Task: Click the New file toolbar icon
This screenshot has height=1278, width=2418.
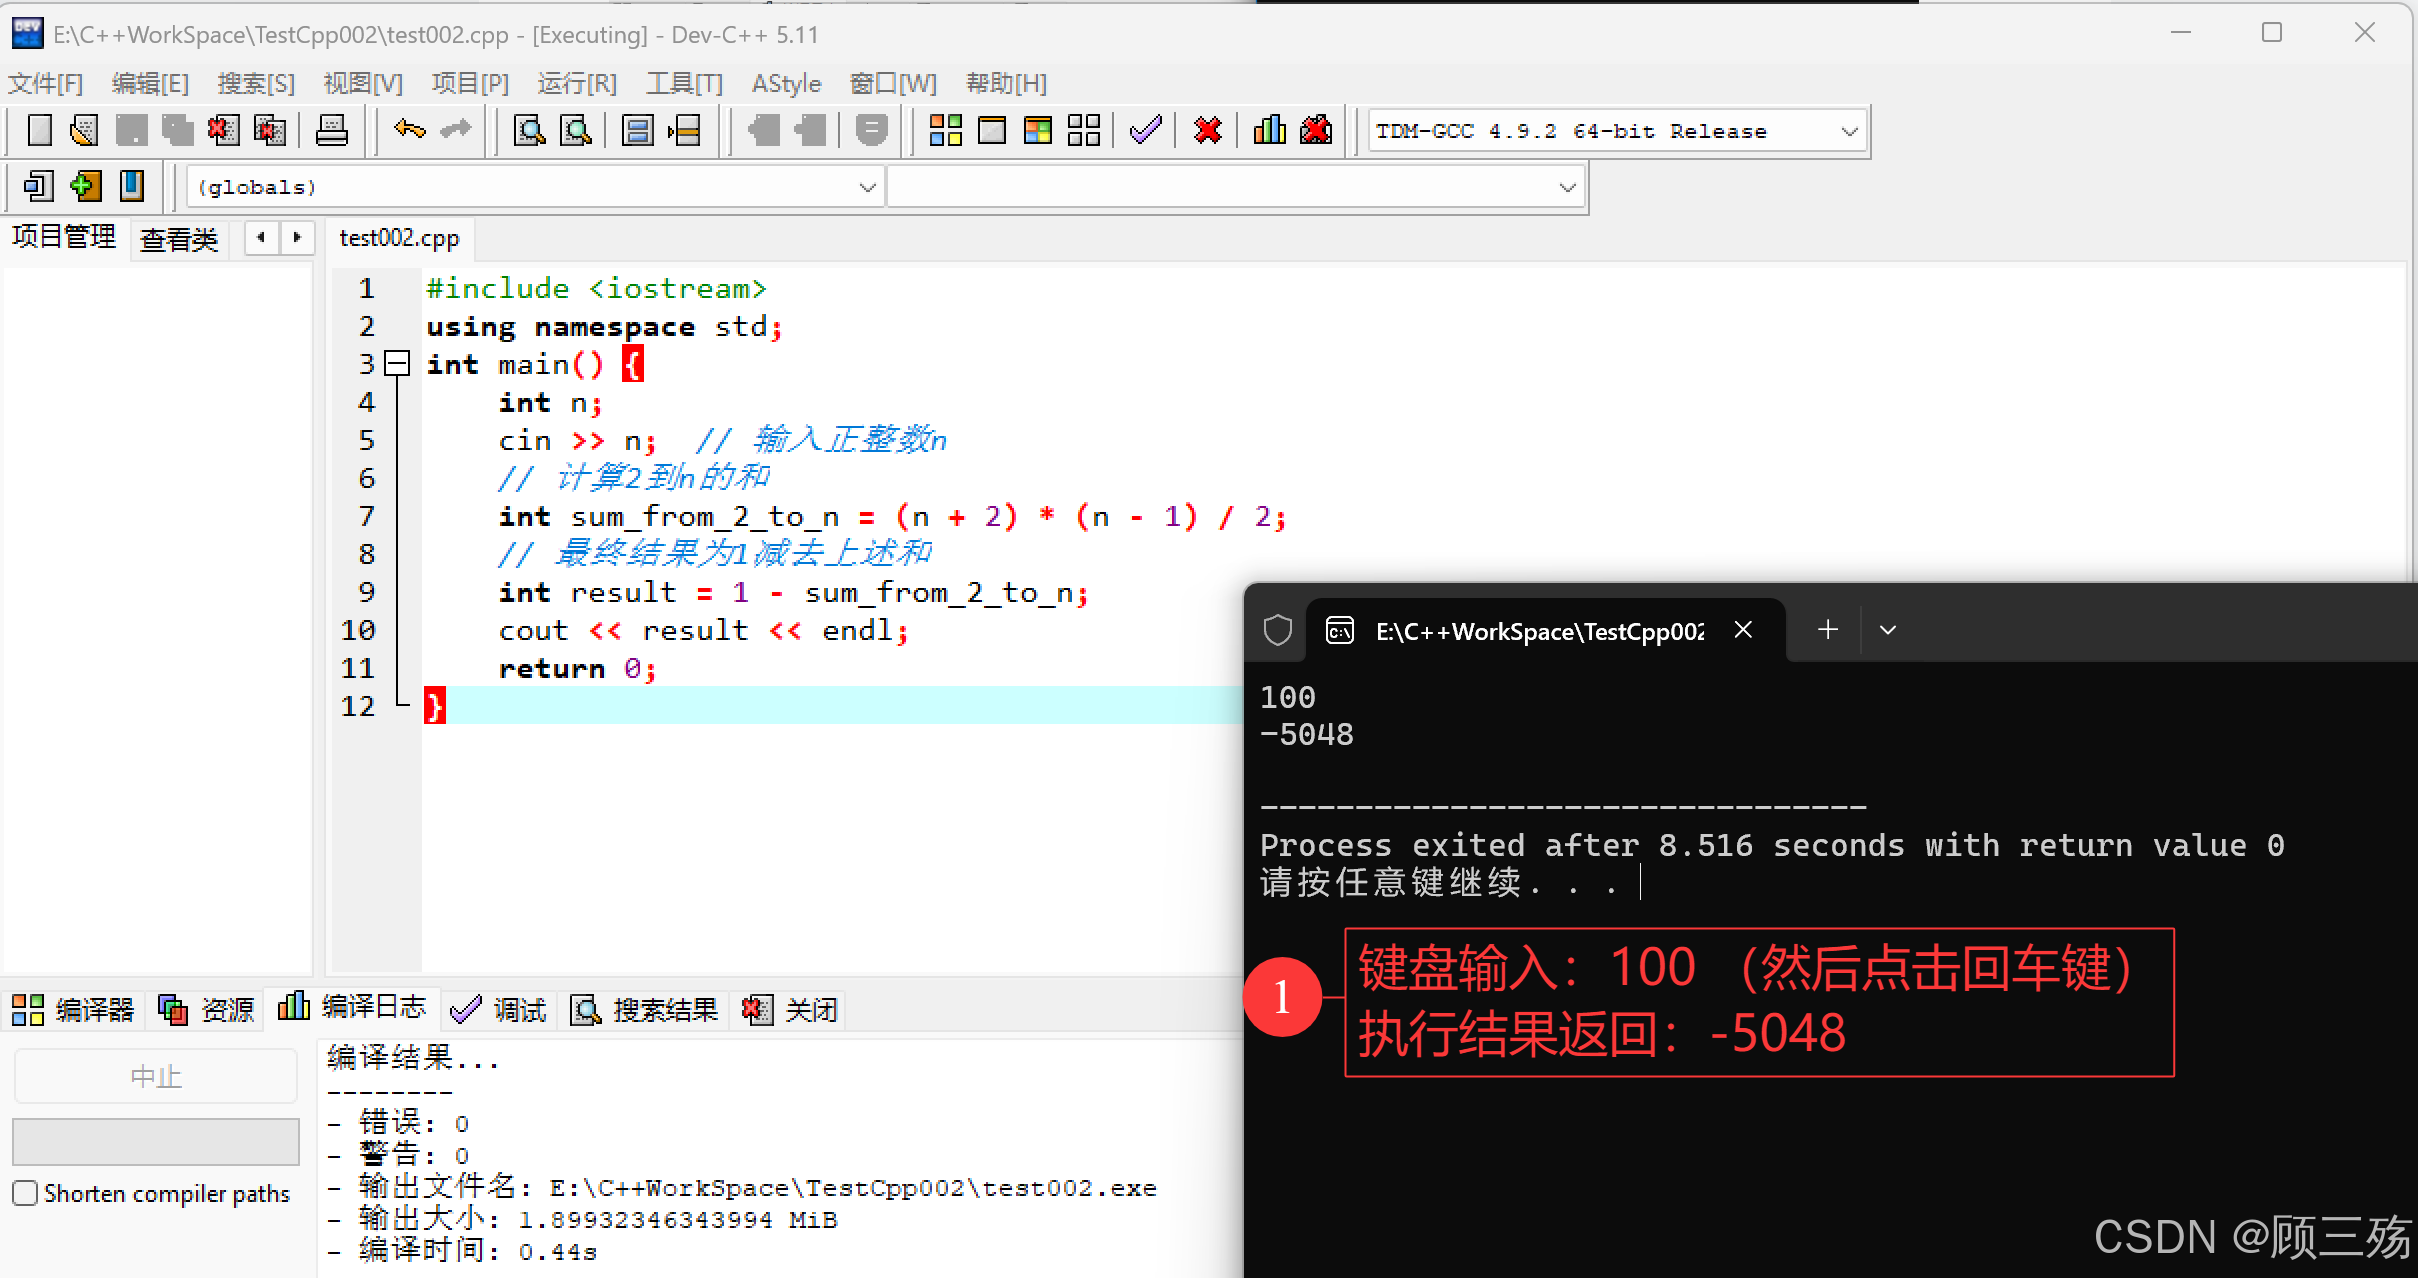Action: point(39,131)
